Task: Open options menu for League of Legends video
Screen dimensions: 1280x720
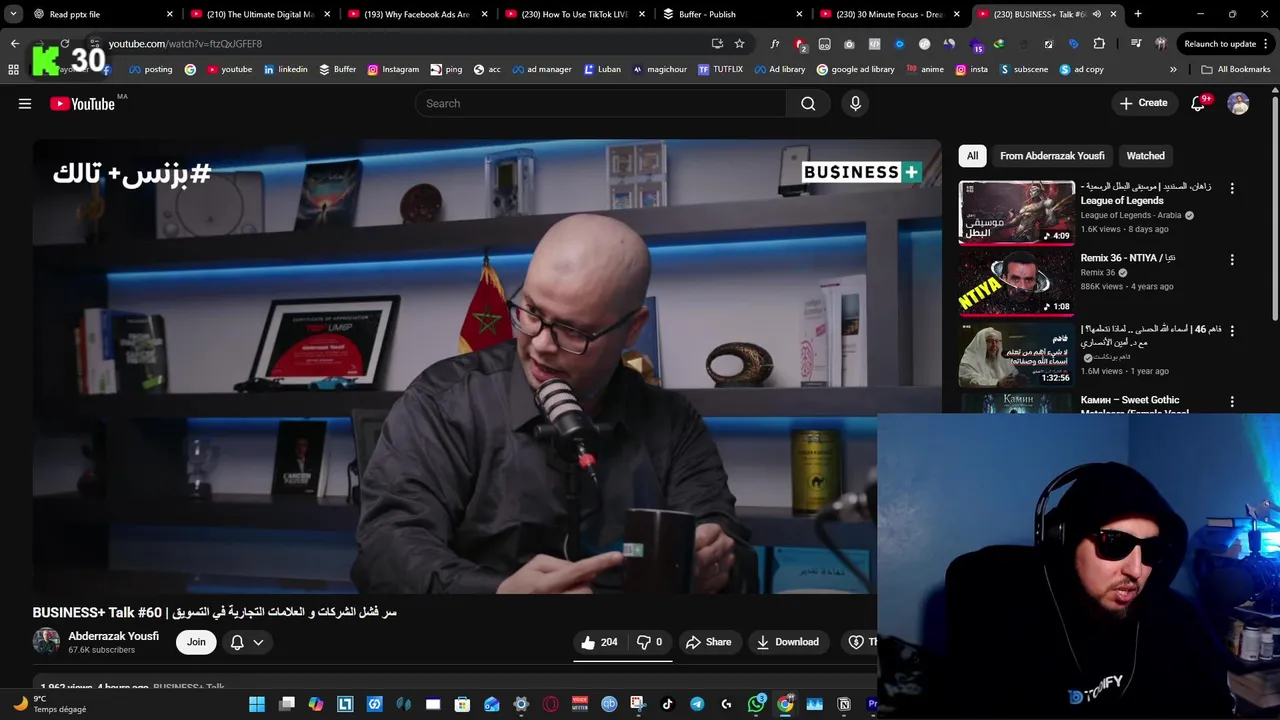Action: click(1232, 188)
